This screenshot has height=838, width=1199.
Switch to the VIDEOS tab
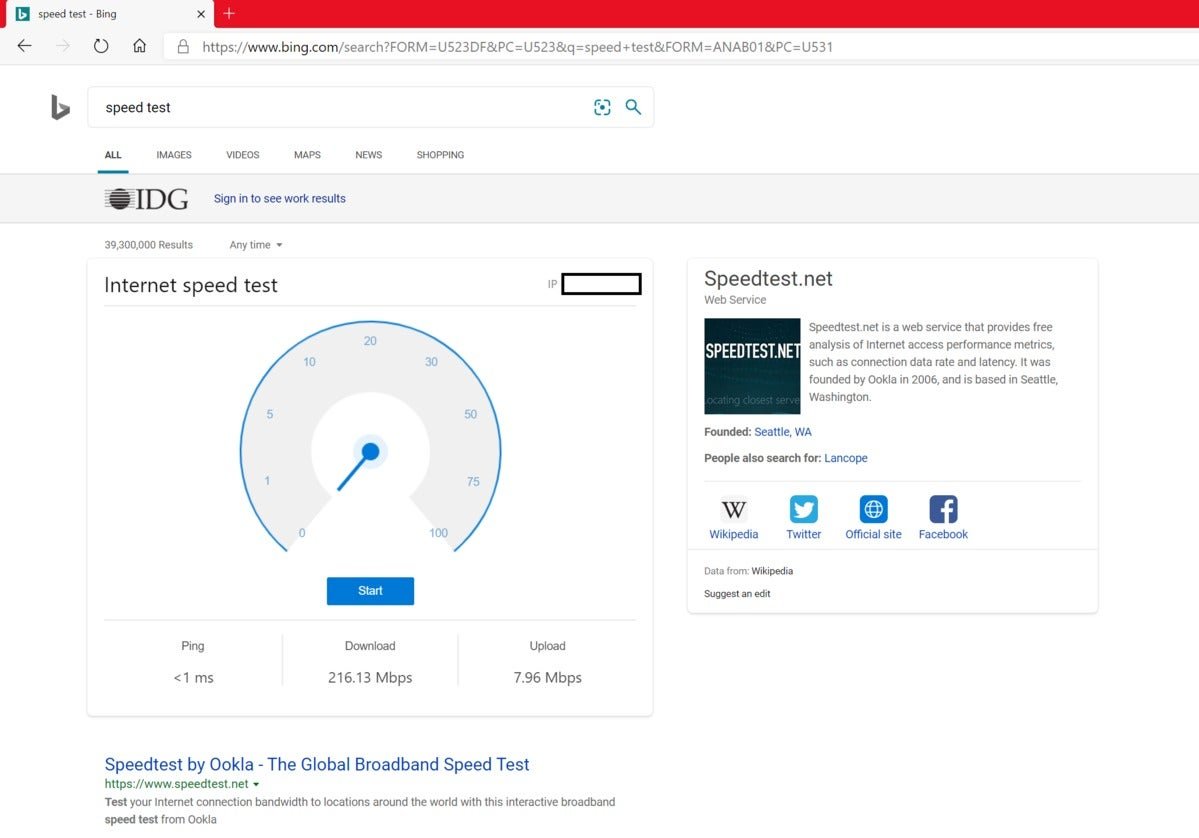[x=242, y=154]
